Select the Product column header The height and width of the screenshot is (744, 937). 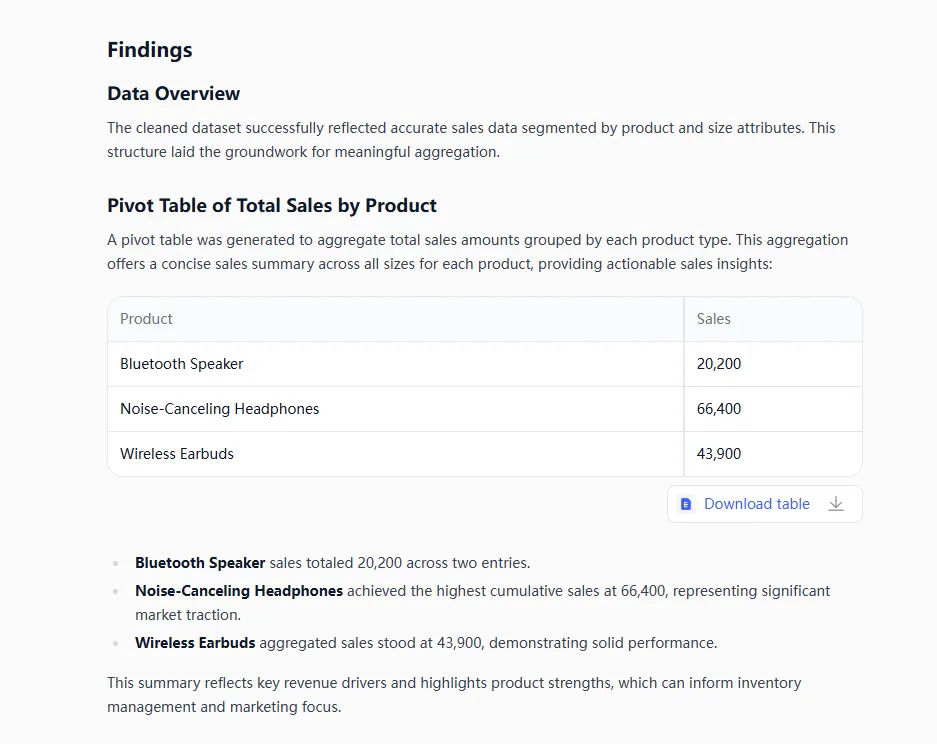pos(146,319)
